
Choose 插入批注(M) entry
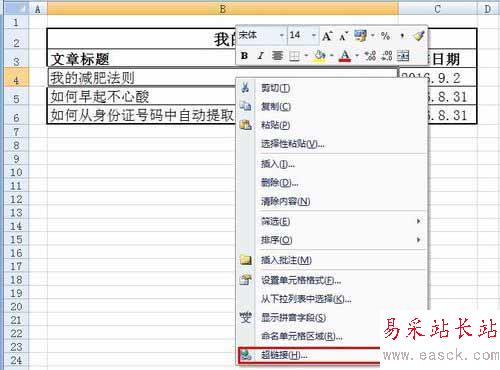pyautogui.click(x=332, y=260)
